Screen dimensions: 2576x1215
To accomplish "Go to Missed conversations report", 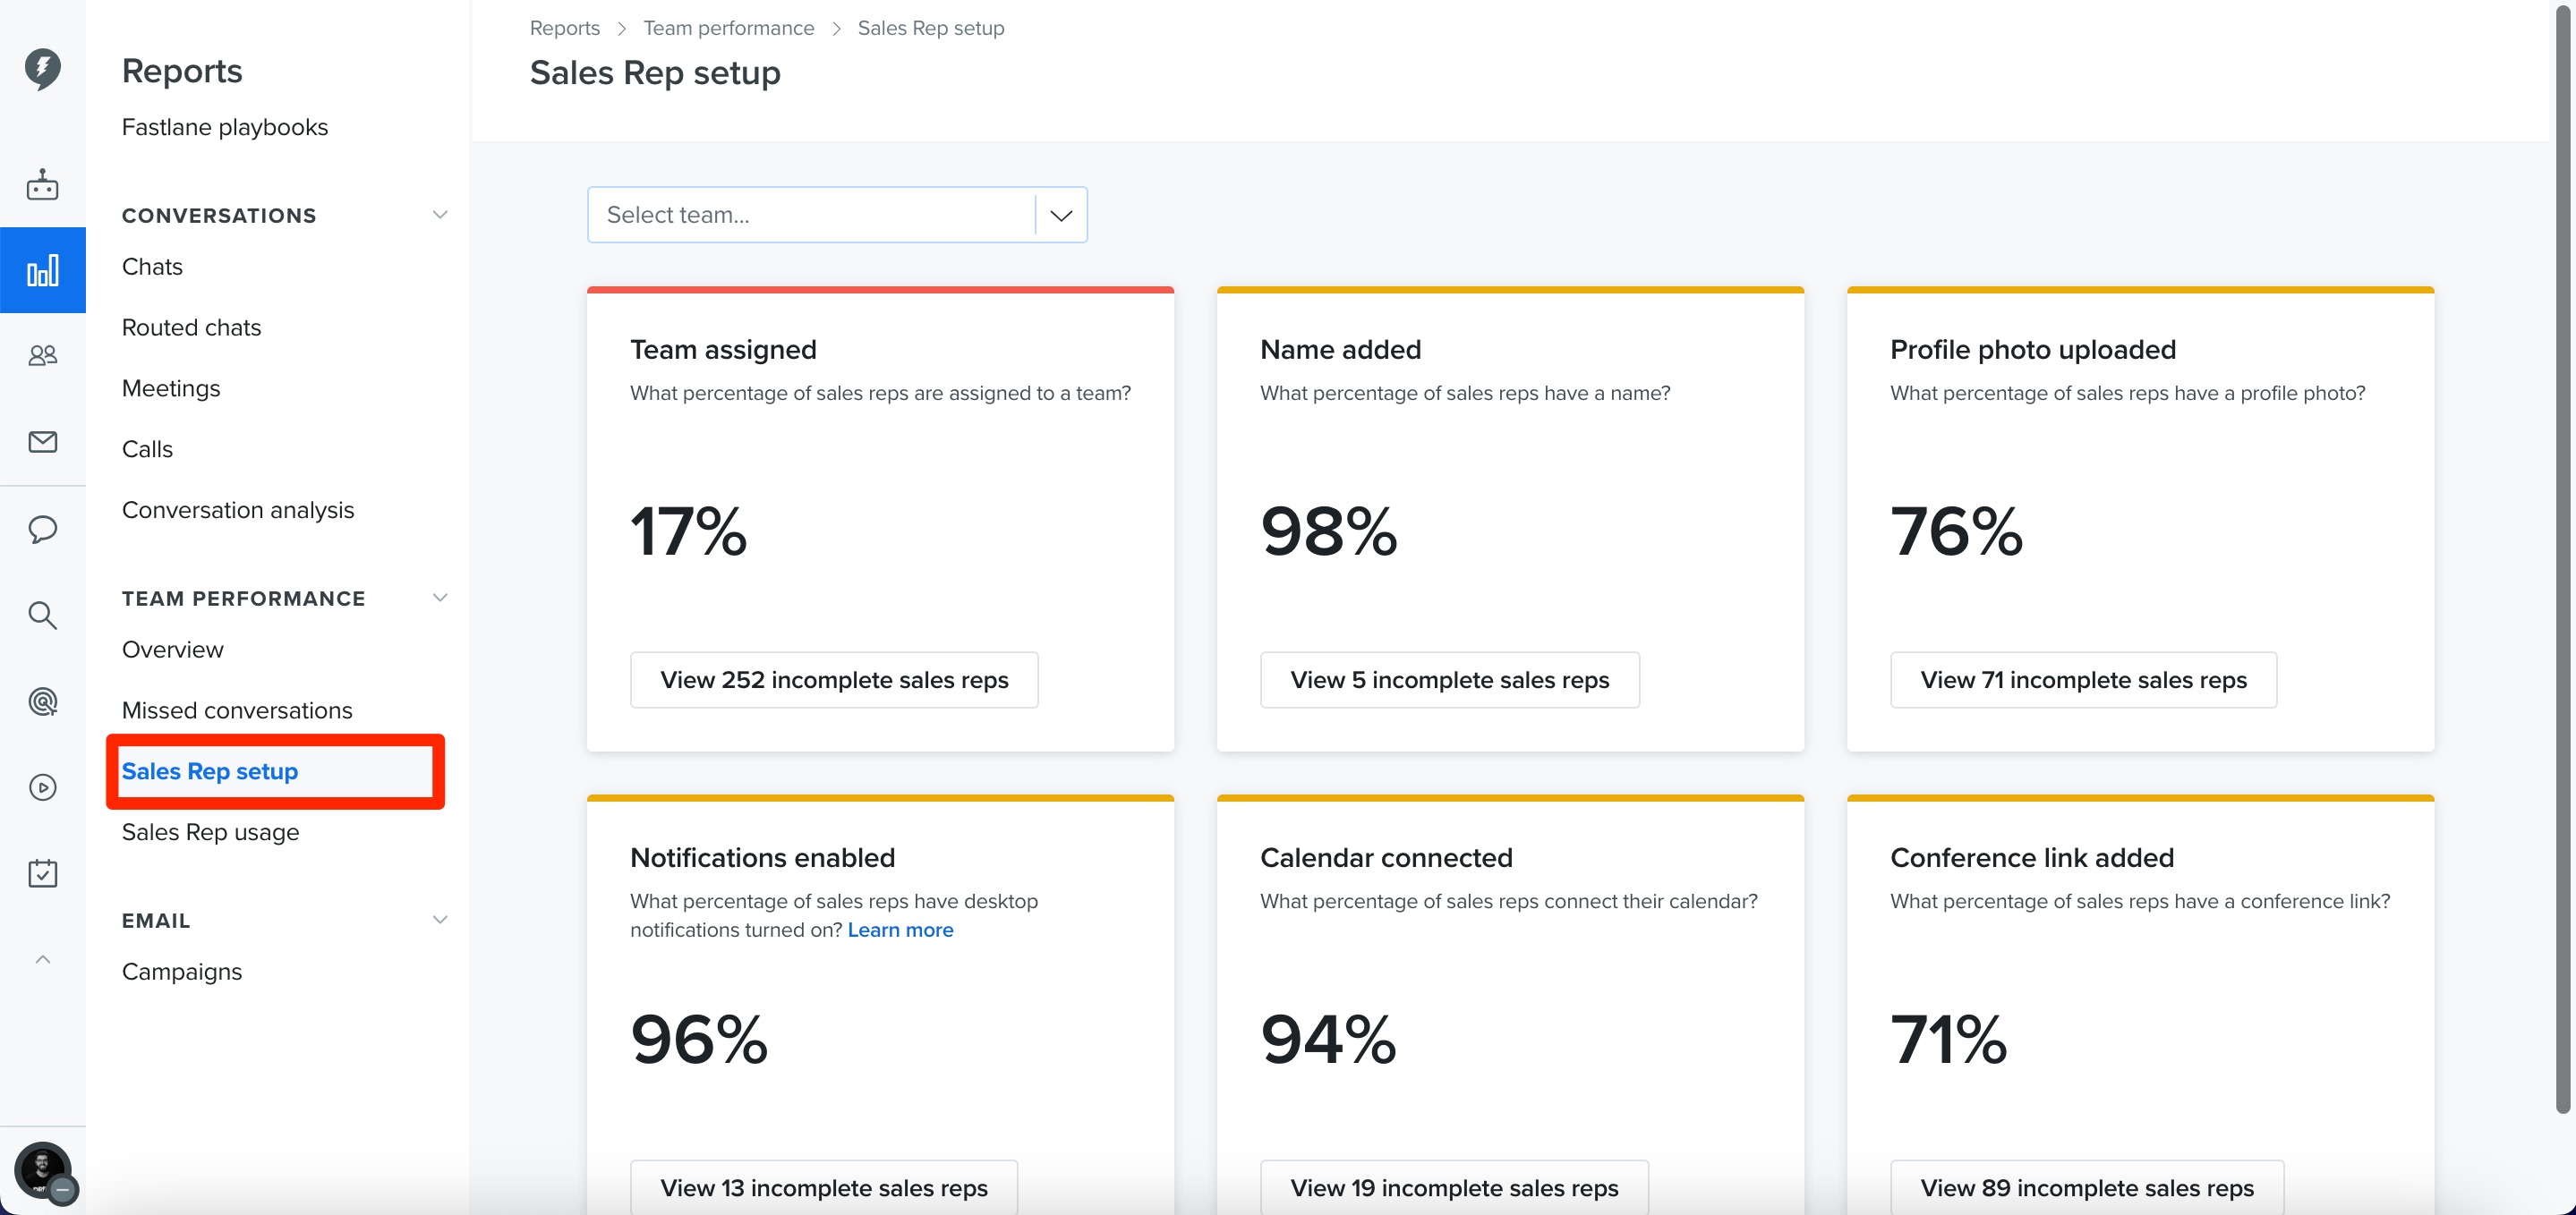I will [x=237, y=710].
